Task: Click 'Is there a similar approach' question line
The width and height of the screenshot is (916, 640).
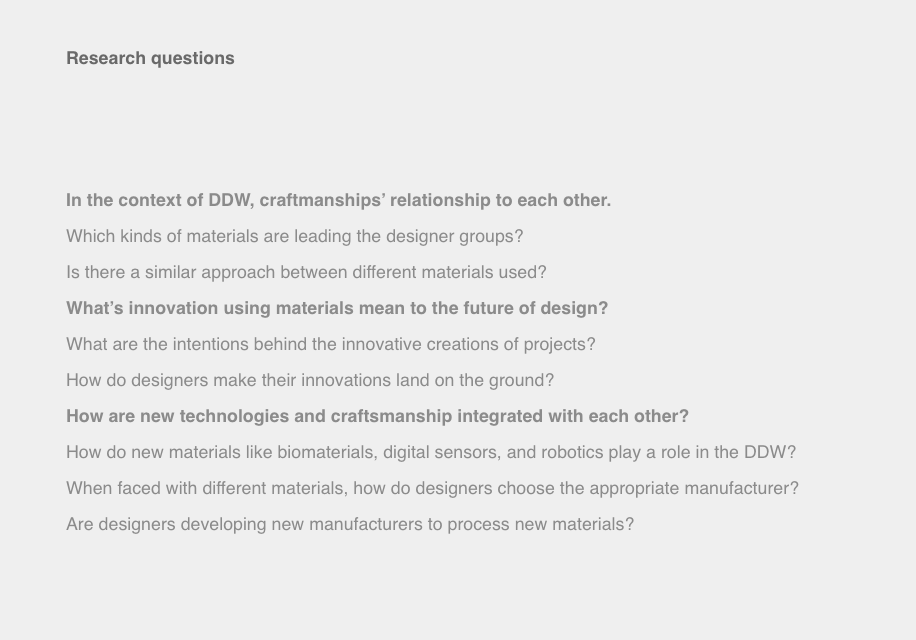Action: [x=306, y=272]
